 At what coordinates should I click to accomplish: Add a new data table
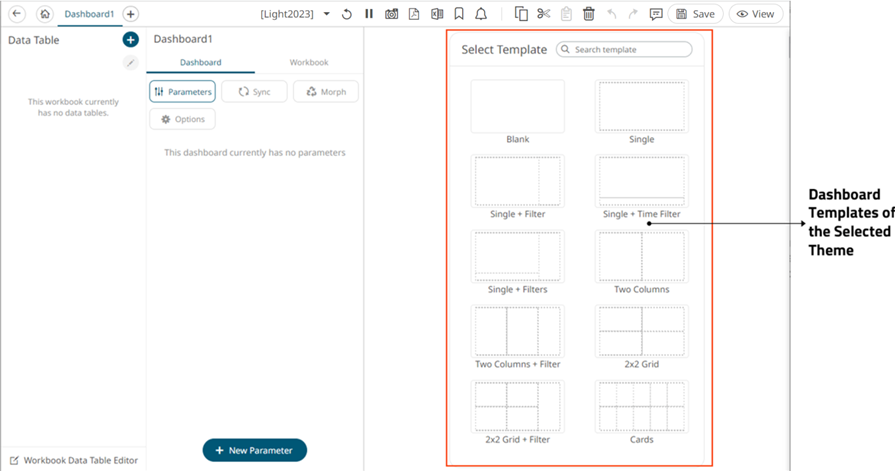[131, 39]
